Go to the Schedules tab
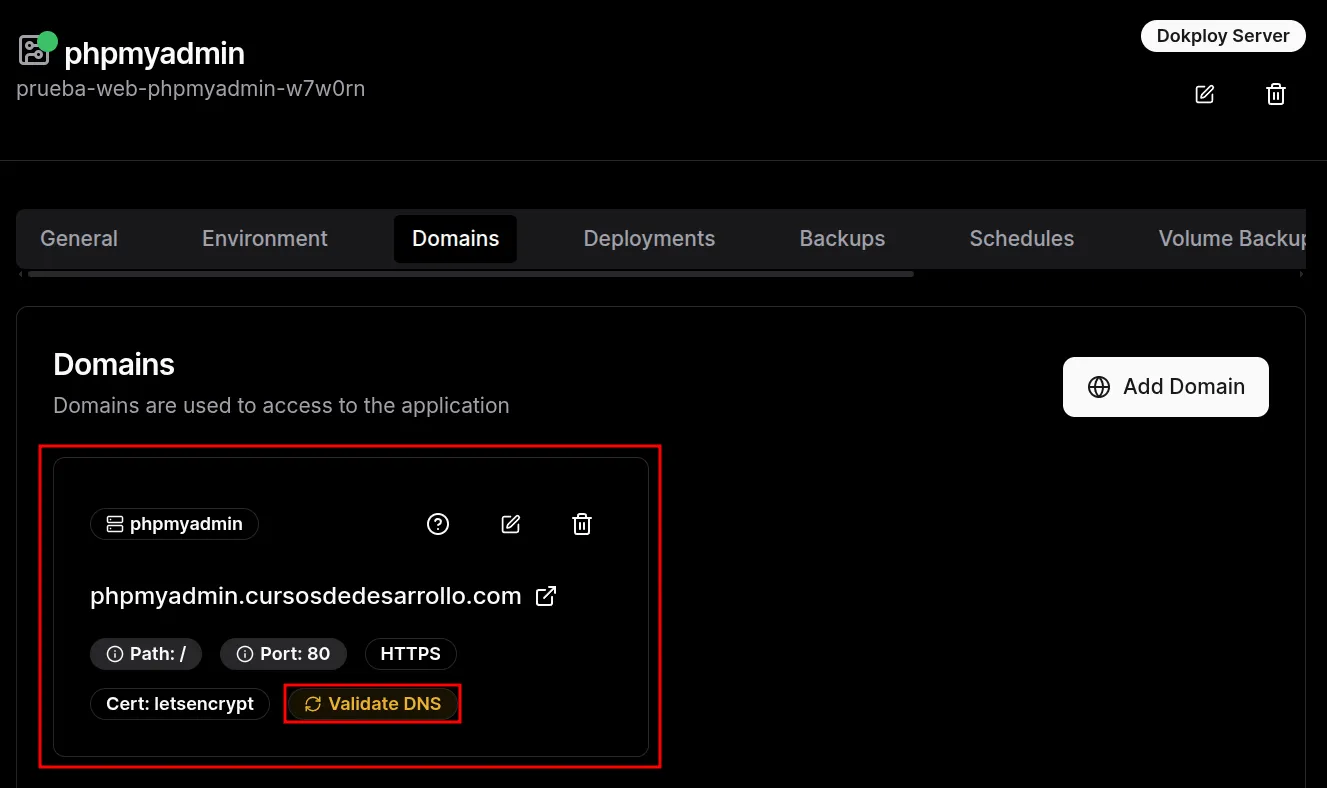Screen dimensions: 1327x788 coord(1021,238)
